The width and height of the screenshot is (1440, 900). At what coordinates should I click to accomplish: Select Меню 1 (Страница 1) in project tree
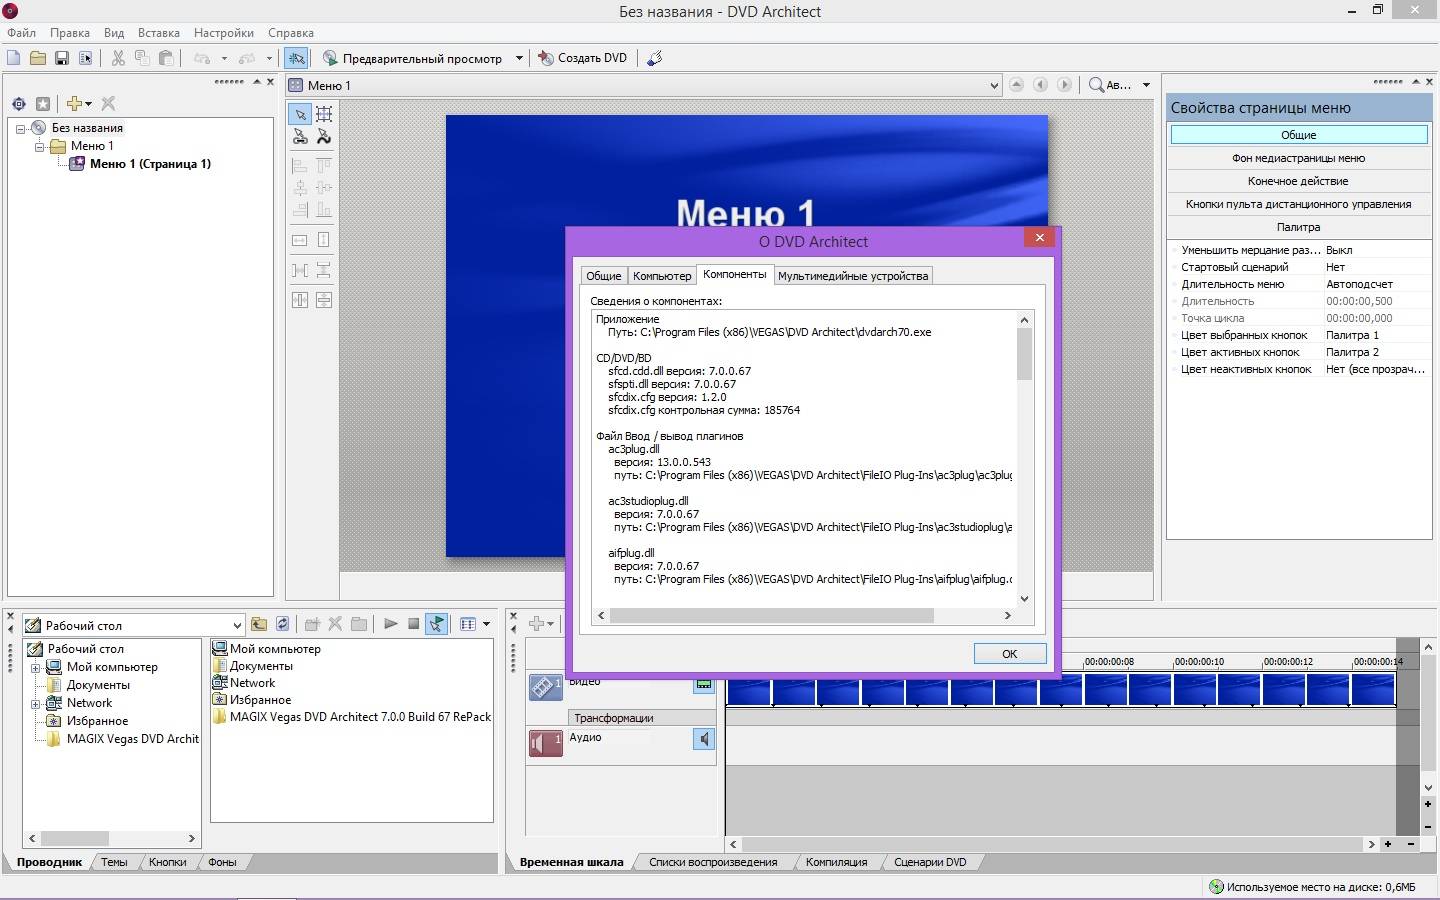pyautogui.click(x=150, y=164)
